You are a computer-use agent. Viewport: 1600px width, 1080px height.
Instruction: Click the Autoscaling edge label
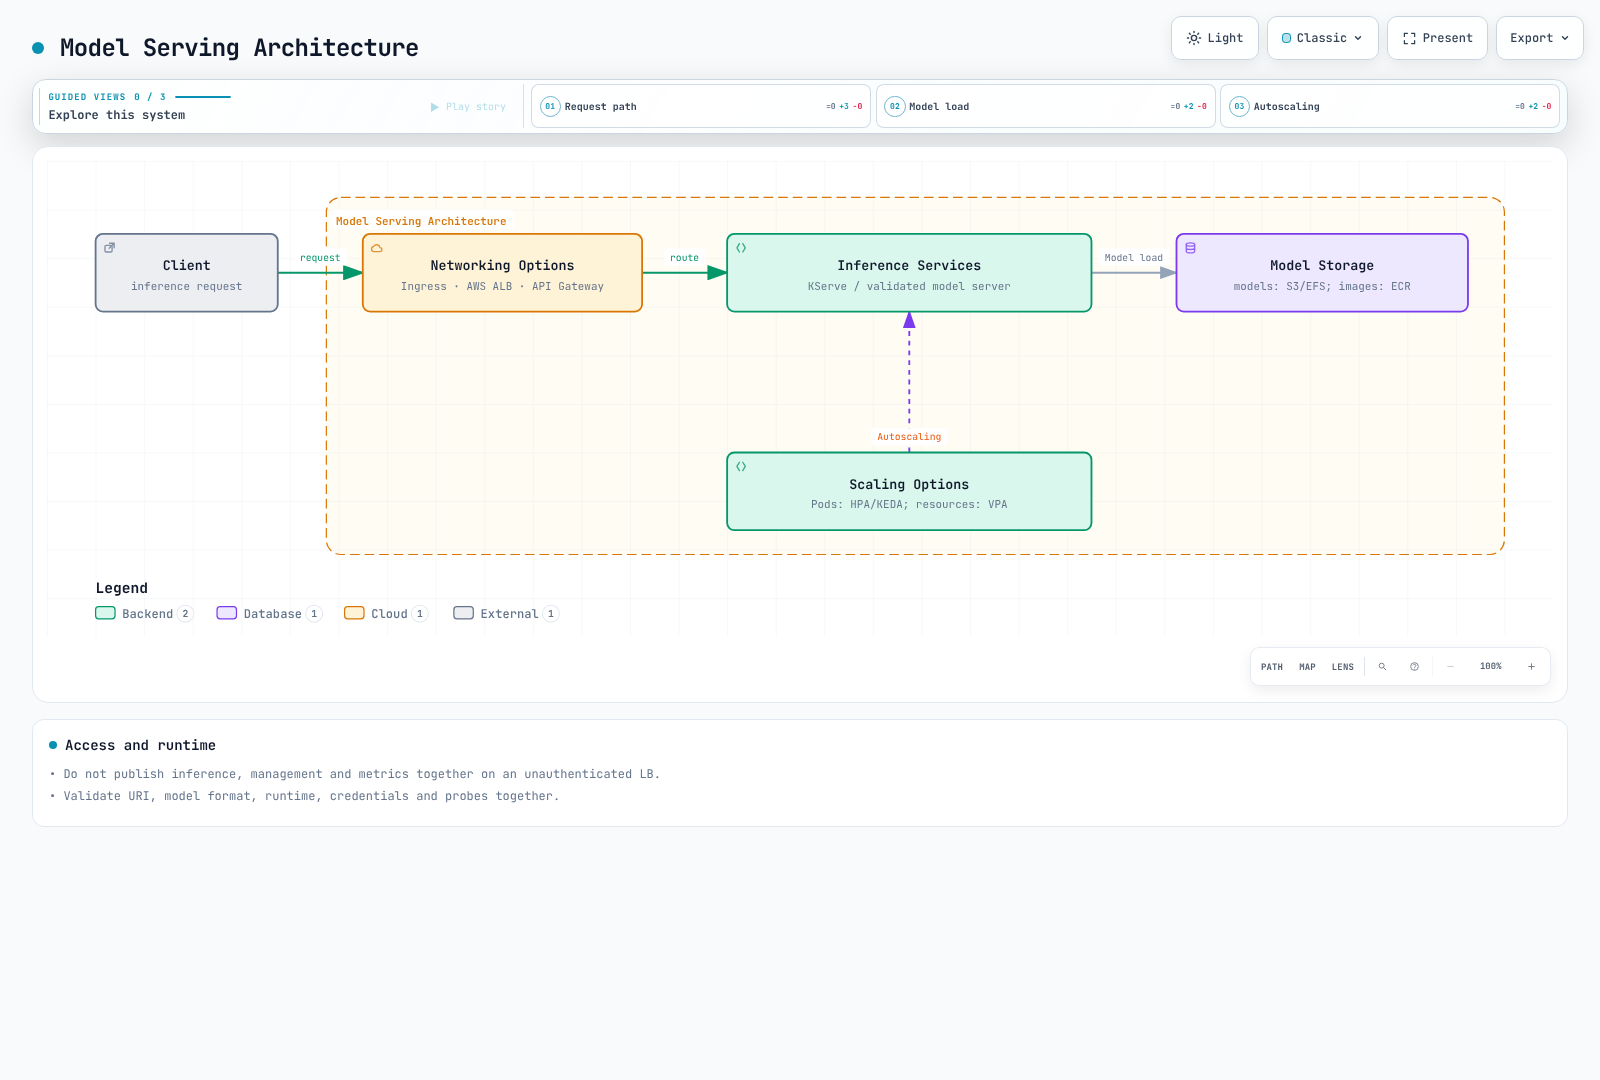coord(909,437)
